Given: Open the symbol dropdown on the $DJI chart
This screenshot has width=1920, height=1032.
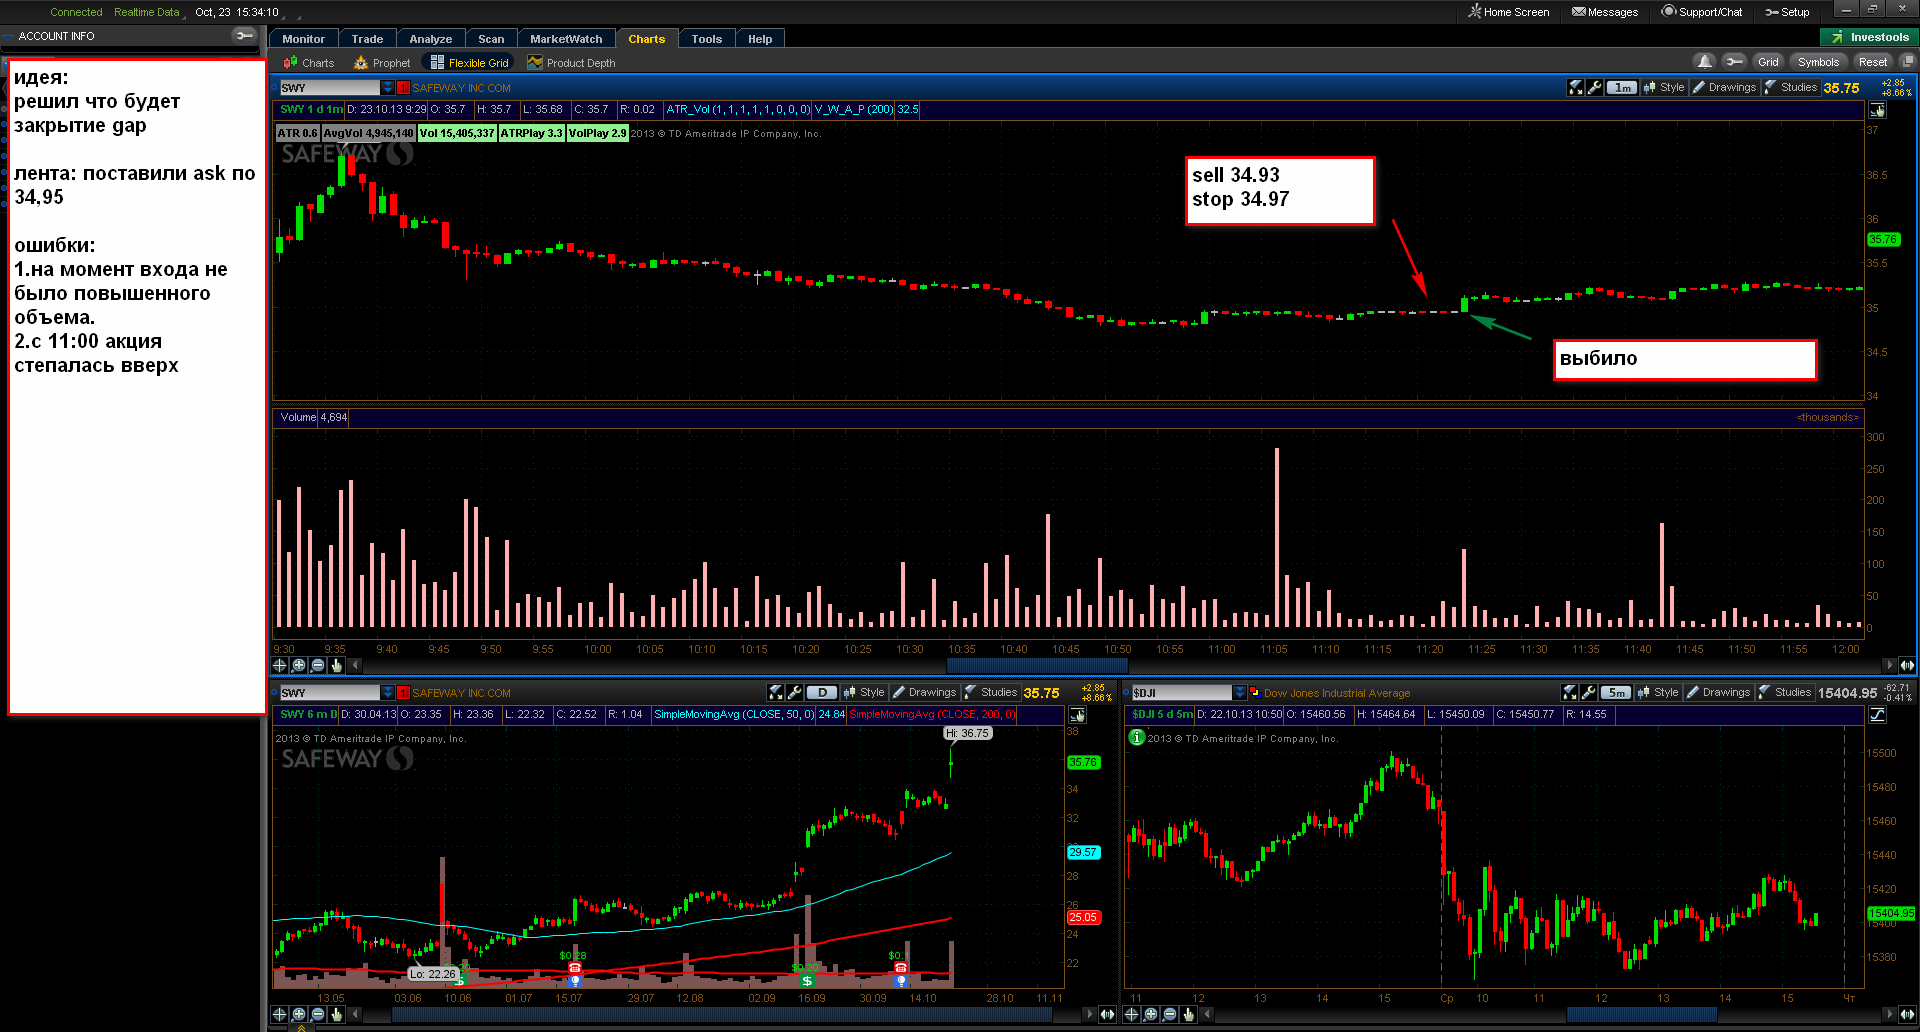Looking at the screenshot, I should [1240, 692].
